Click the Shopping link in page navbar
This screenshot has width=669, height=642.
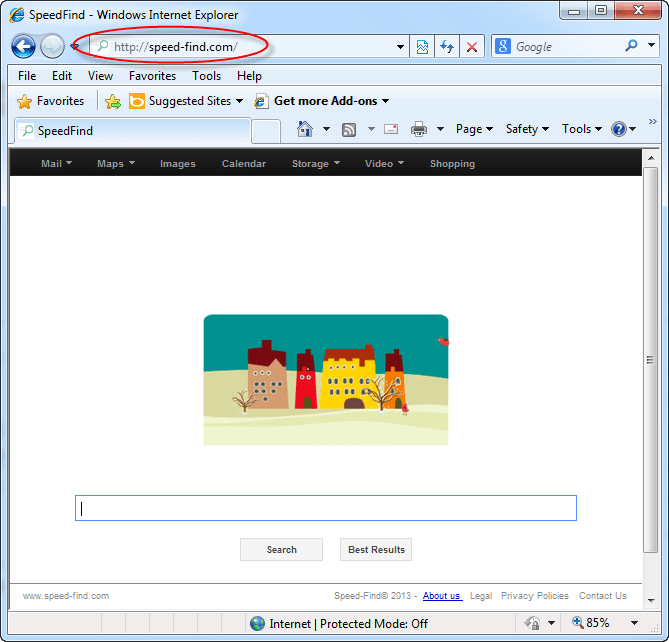coord(452,163)
